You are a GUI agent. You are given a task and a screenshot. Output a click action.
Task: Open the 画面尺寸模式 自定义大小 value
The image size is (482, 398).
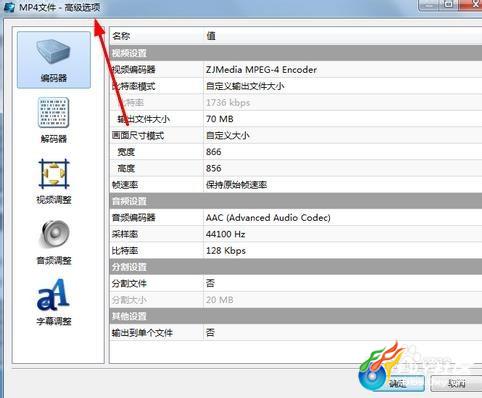click(343, 135)
